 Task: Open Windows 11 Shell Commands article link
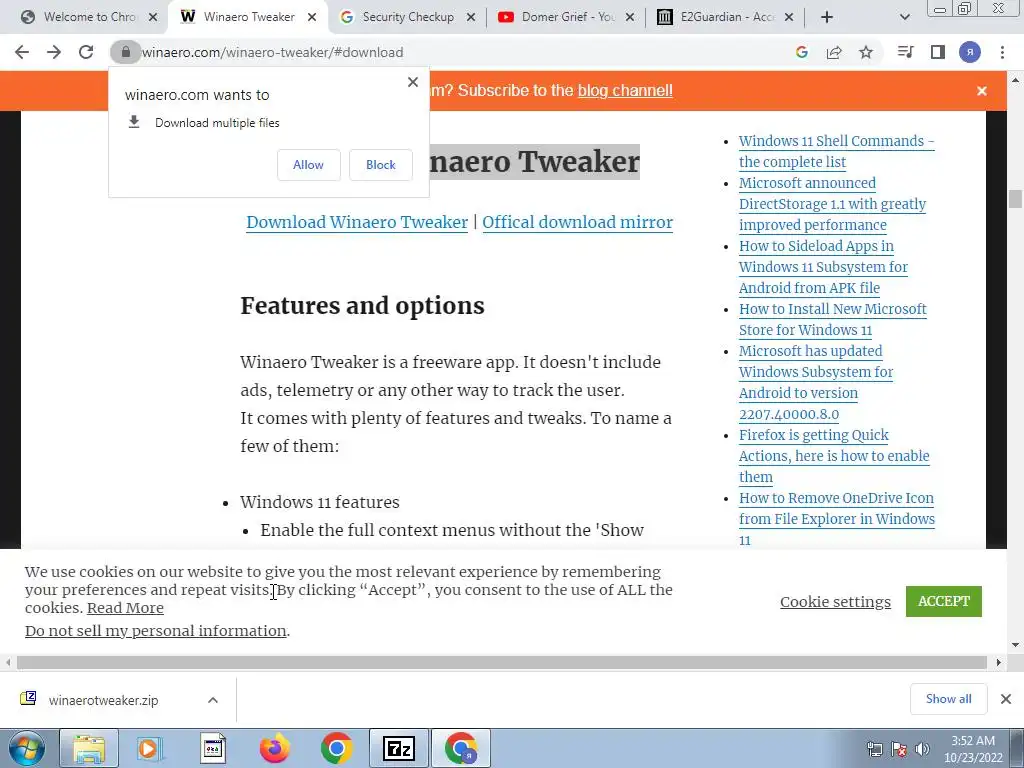837,152
